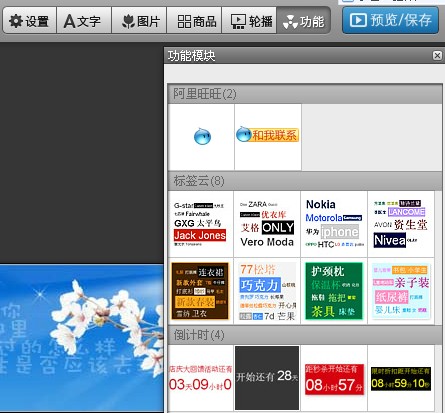Close the 功能模块 panel
The width and height of the screenshot is (445, 413).
(x=437, y=55)
